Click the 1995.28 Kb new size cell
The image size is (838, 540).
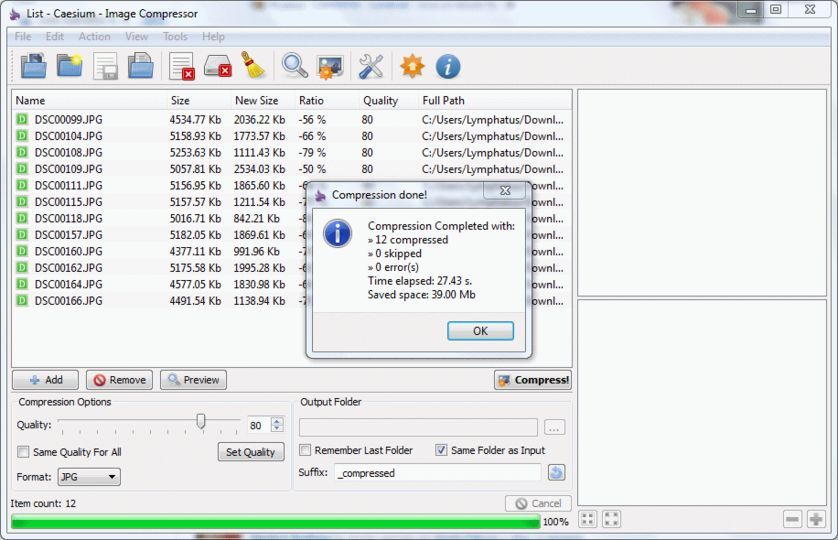click(259, 268)
